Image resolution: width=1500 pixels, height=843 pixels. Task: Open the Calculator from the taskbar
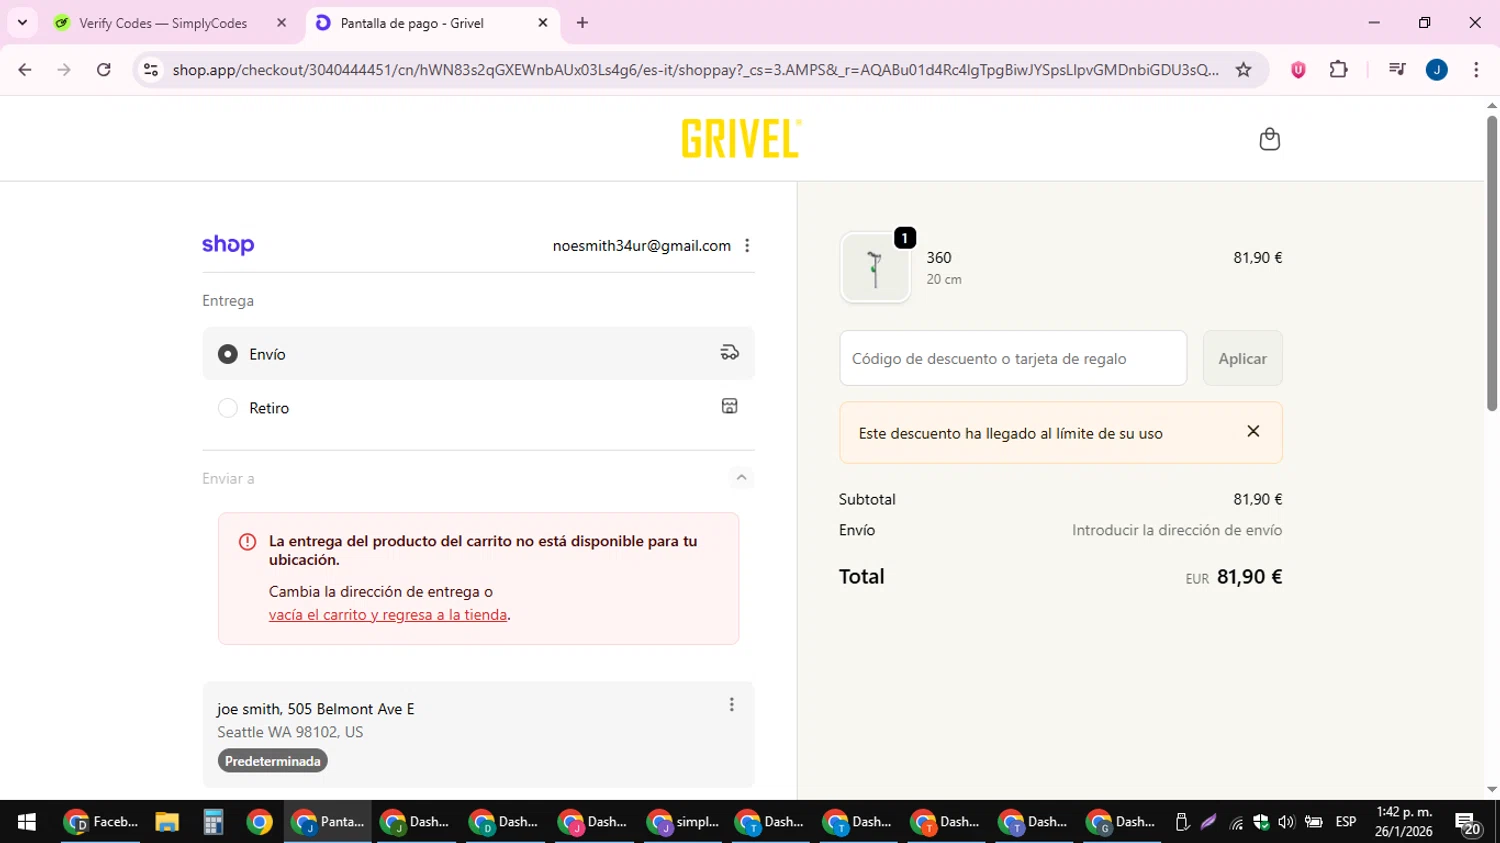(213, 822)
